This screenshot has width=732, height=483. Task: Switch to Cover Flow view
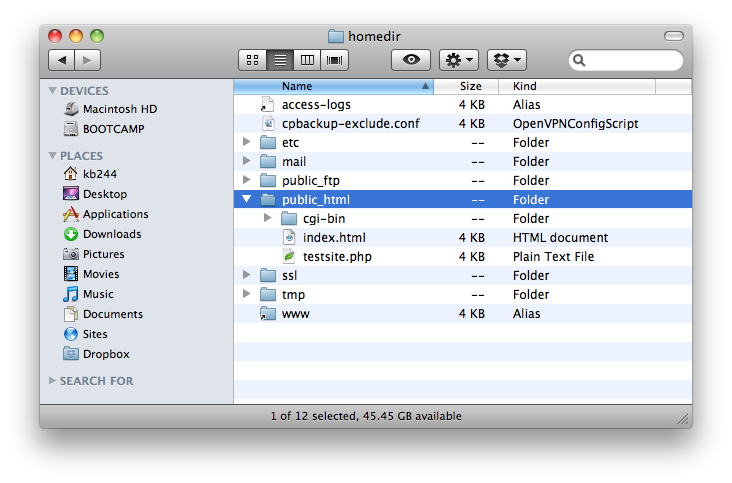pyautogui.click(x=334, y=60)
